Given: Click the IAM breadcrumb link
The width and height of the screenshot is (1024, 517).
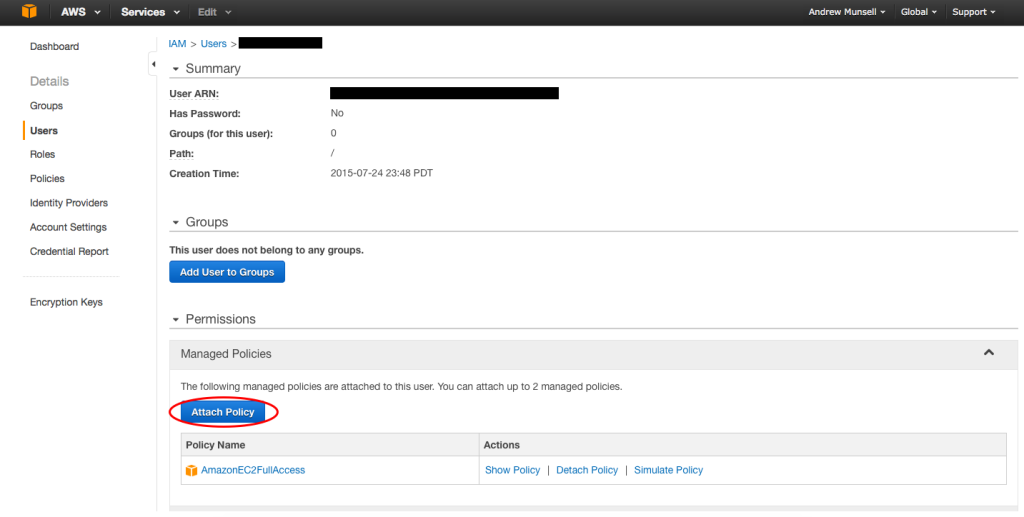Looking at the screenshot, I should [177, 44].
